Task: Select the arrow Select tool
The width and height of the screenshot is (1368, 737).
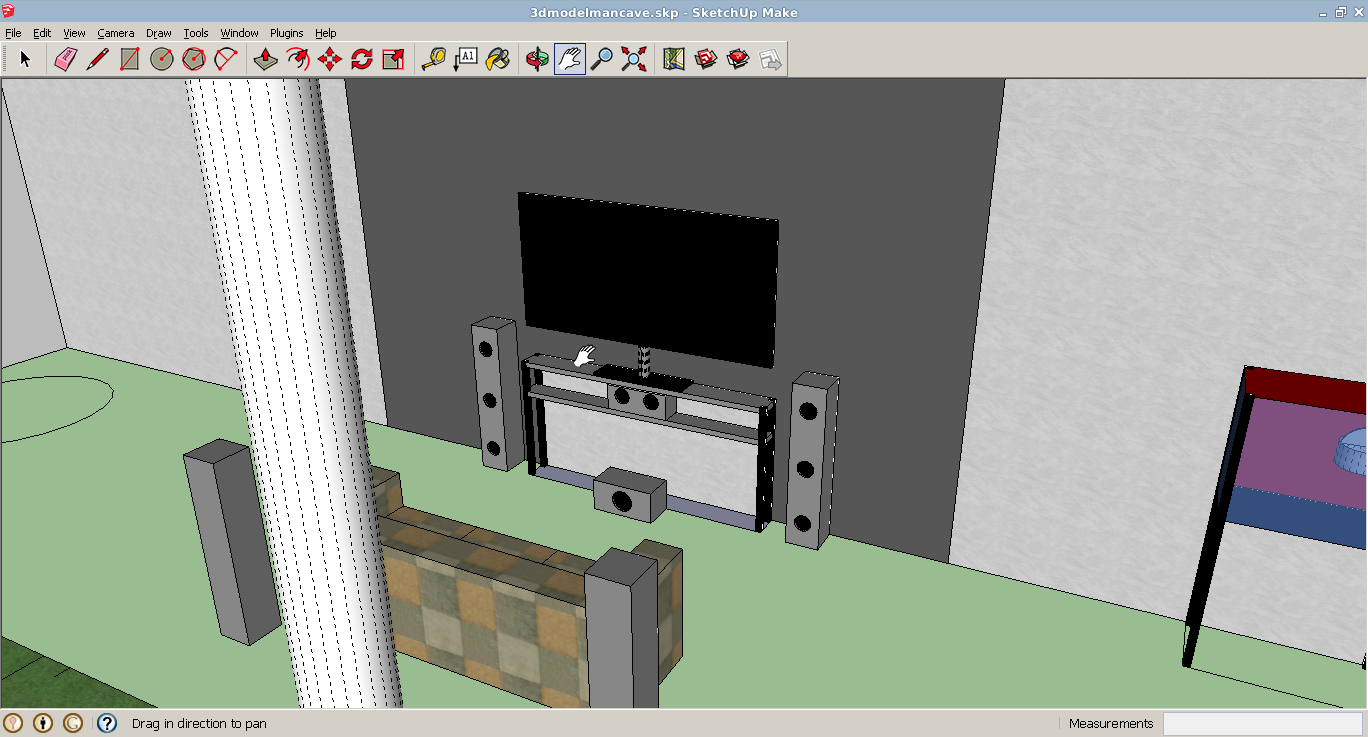Action: pyautogui.click(x=25, y=59)
